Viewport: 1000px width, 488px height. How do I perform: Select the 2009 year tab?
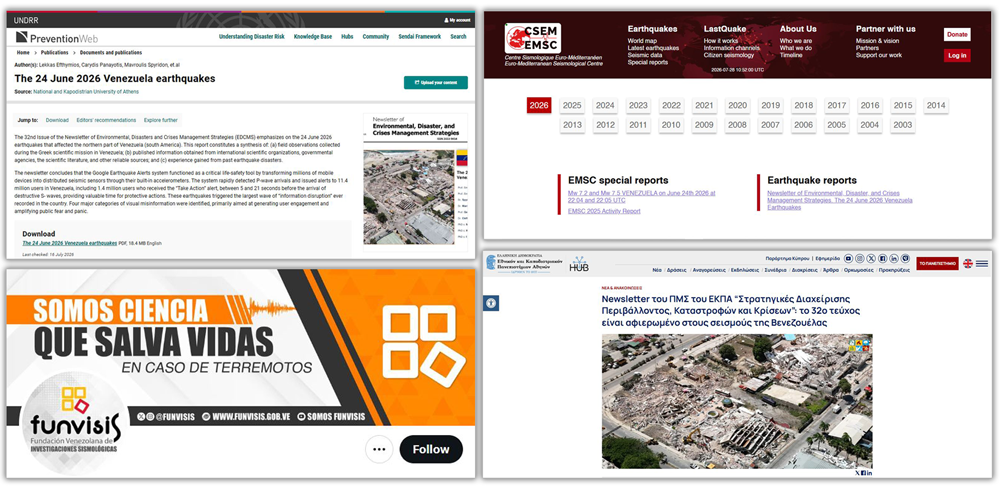pos(704,125)
